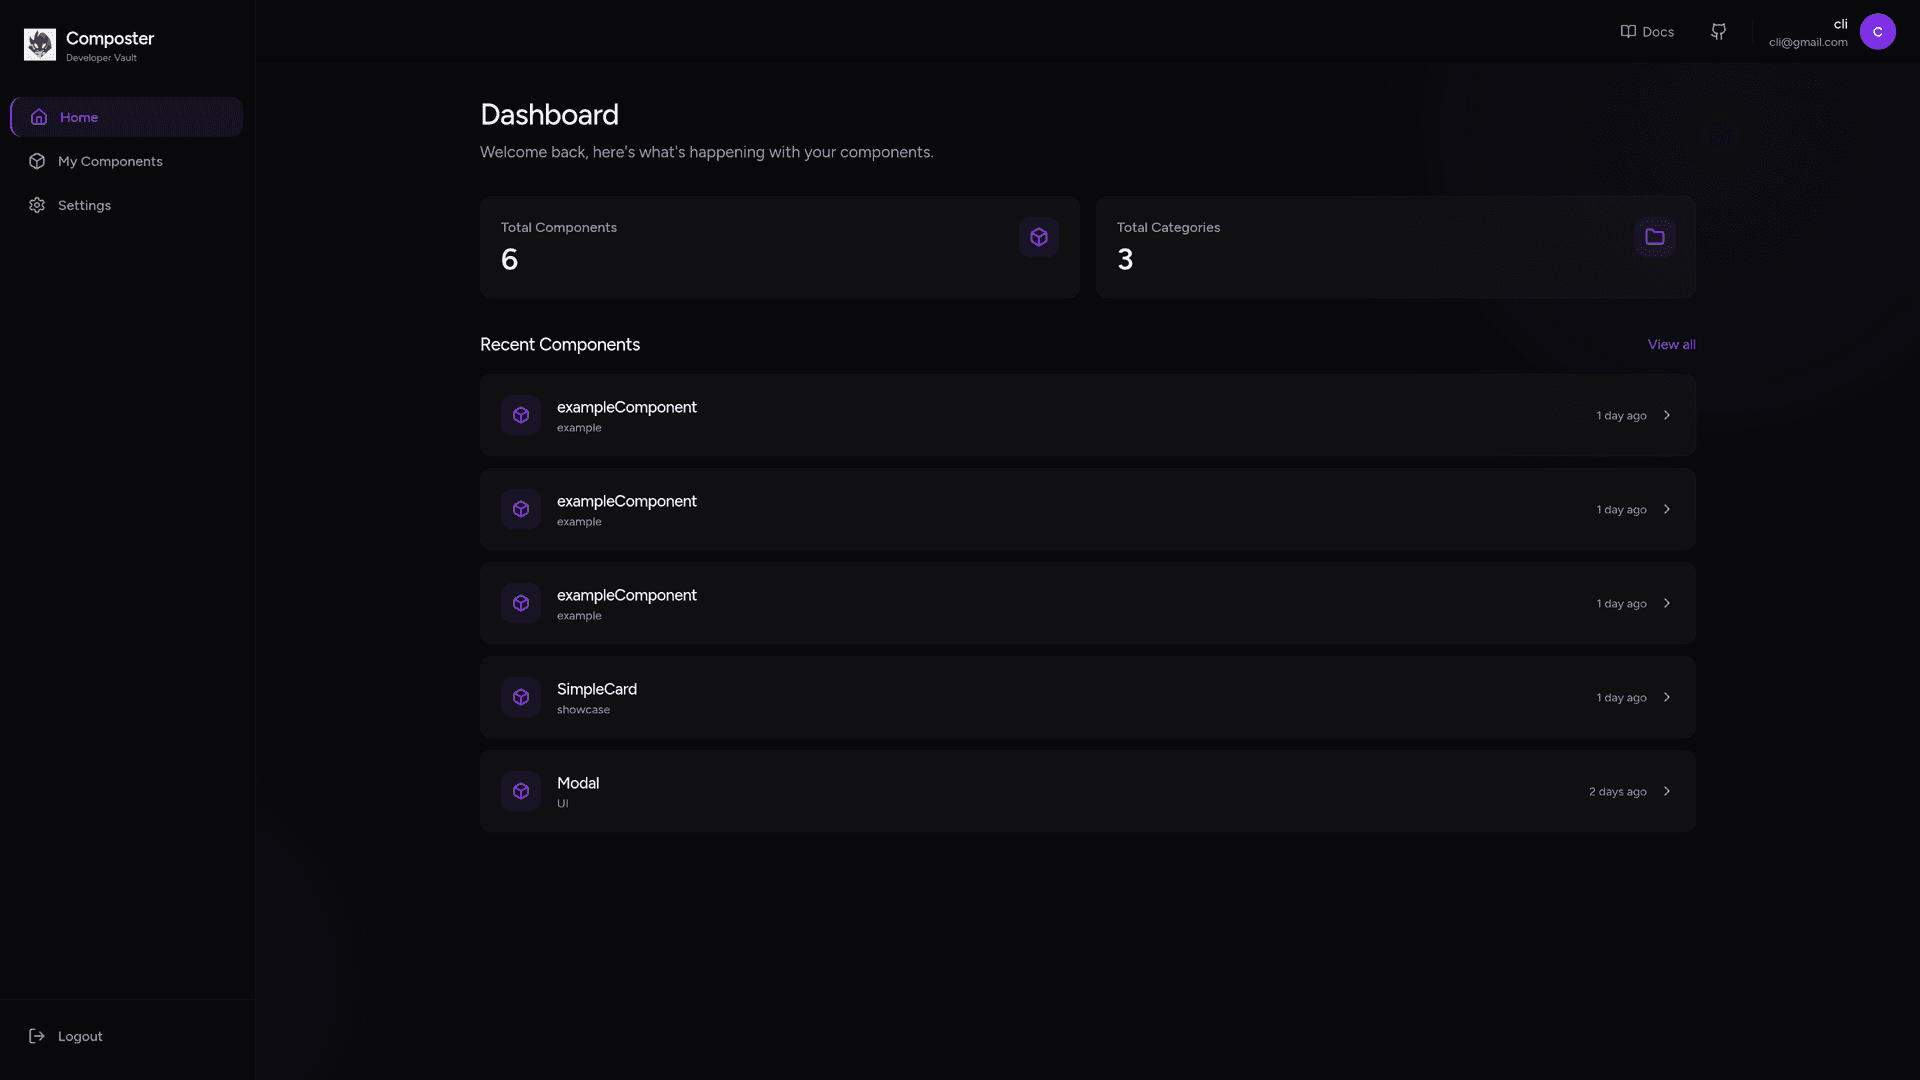Image resolution: width=1920 pixels, height=1080 pixels.
Task: Expand the SimpleCard row chevron
Action: 1667,697
